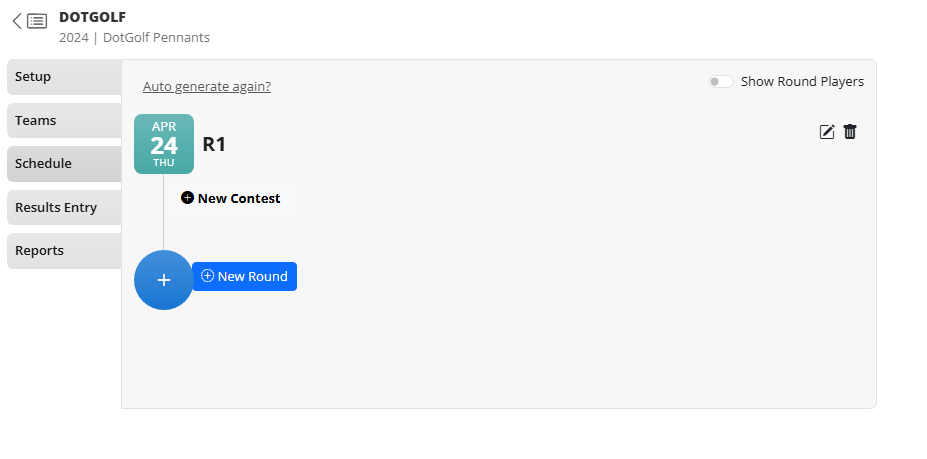The image size is (927, 459).
Task: Open the Reports tab
Action: 63,251
